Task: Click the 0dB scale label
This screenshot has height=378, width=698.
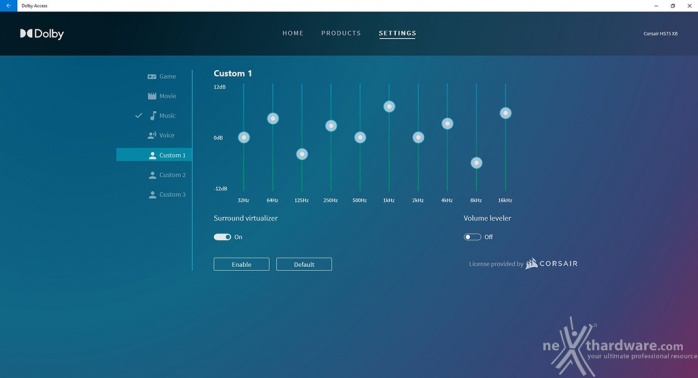Action: (218, 138)
